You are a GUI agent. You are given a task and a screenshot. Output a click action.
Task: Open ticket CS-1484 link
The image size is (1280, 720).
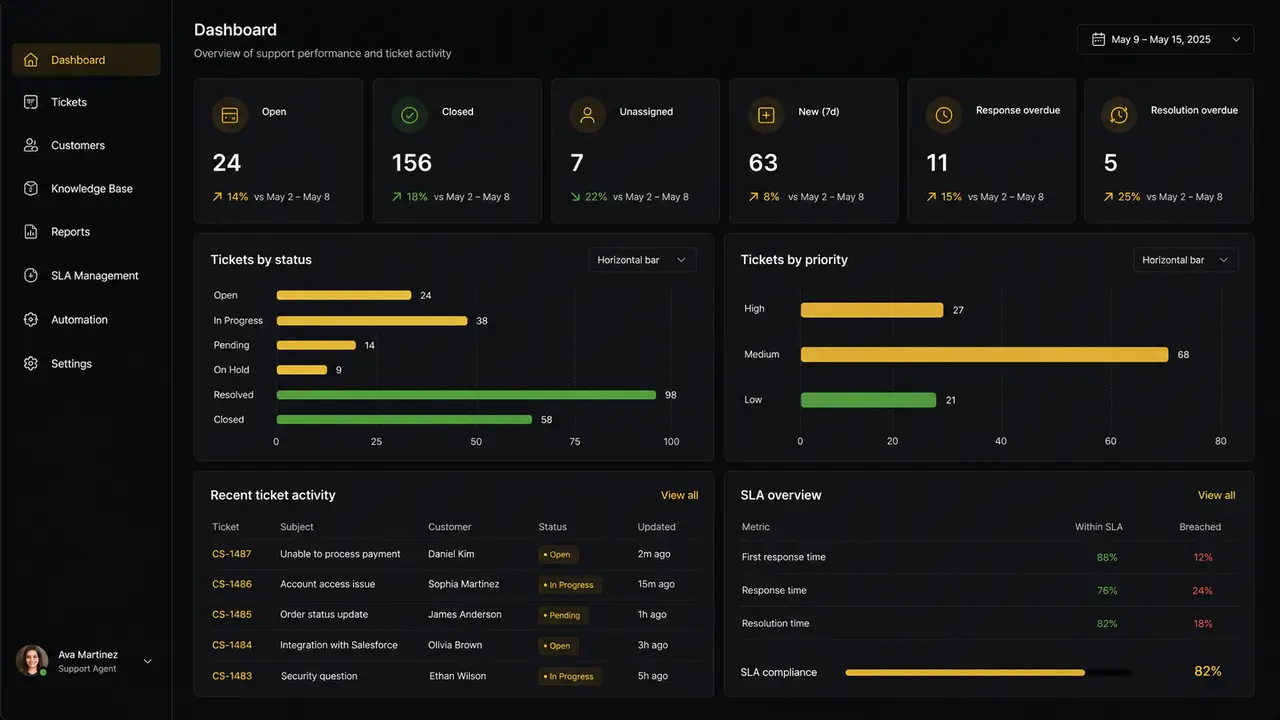[232, 645]
